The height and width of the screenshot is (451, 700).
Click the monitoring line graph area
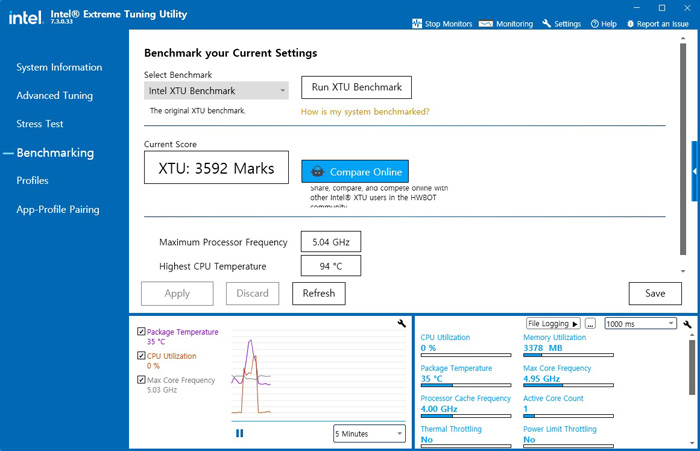(318, 375)
